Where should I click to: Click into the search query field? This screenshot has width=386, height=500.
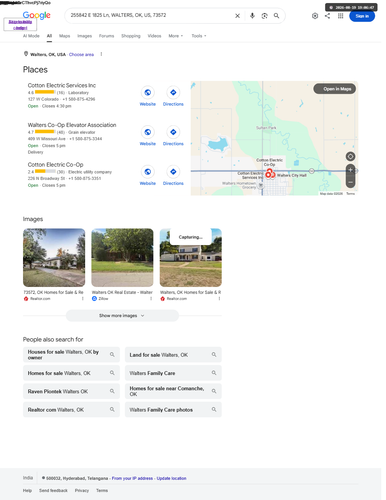(150, 15)
